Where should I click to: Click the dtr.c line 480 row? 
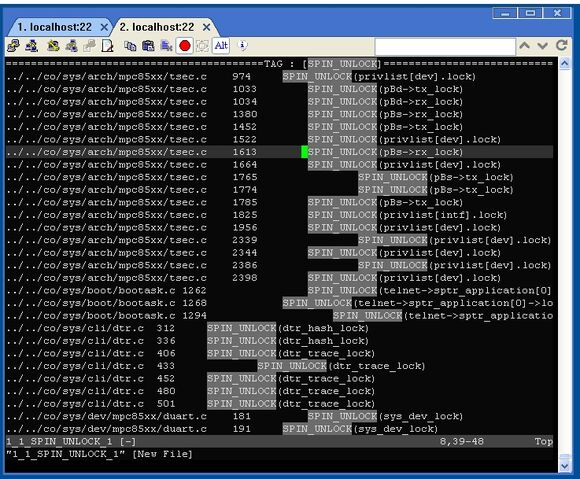click(279, 391)
